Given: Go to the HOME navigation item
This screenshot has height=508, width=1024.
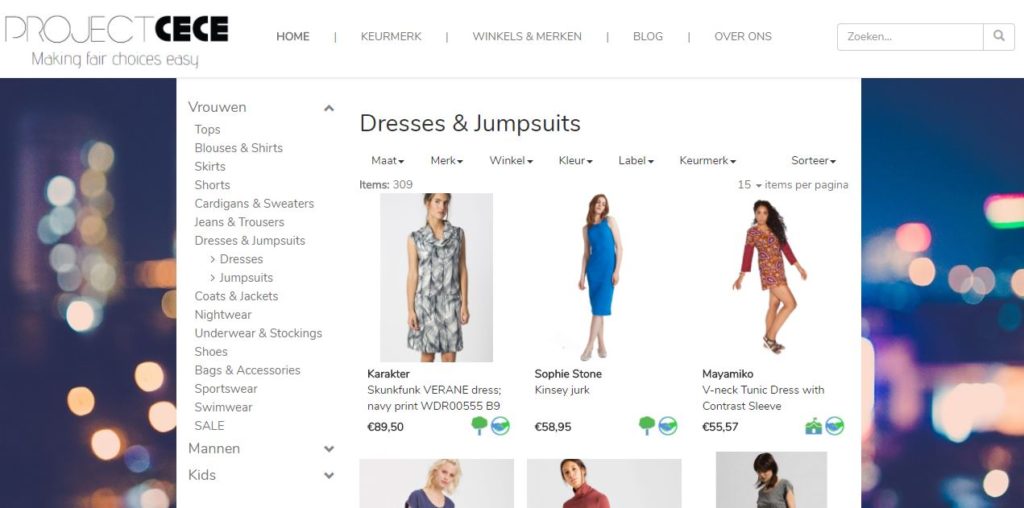Looking at the screenshot, I should pyautogui.click(x=293, y=37).
